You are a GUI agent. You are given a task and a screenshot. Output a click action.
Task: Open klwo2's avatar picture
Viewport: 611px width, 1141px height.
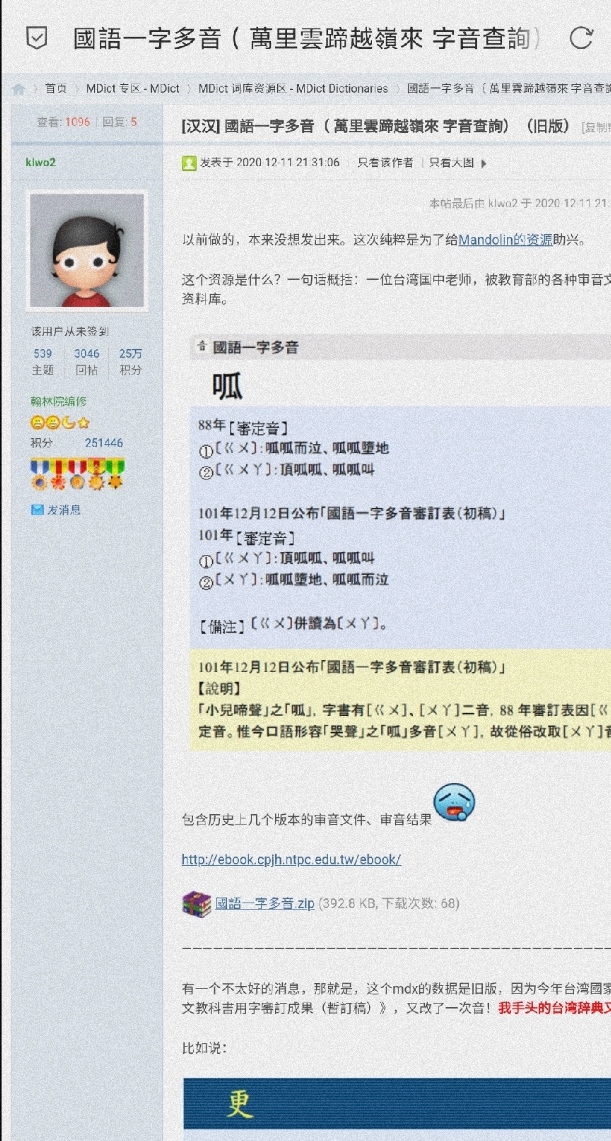(87, 250)
